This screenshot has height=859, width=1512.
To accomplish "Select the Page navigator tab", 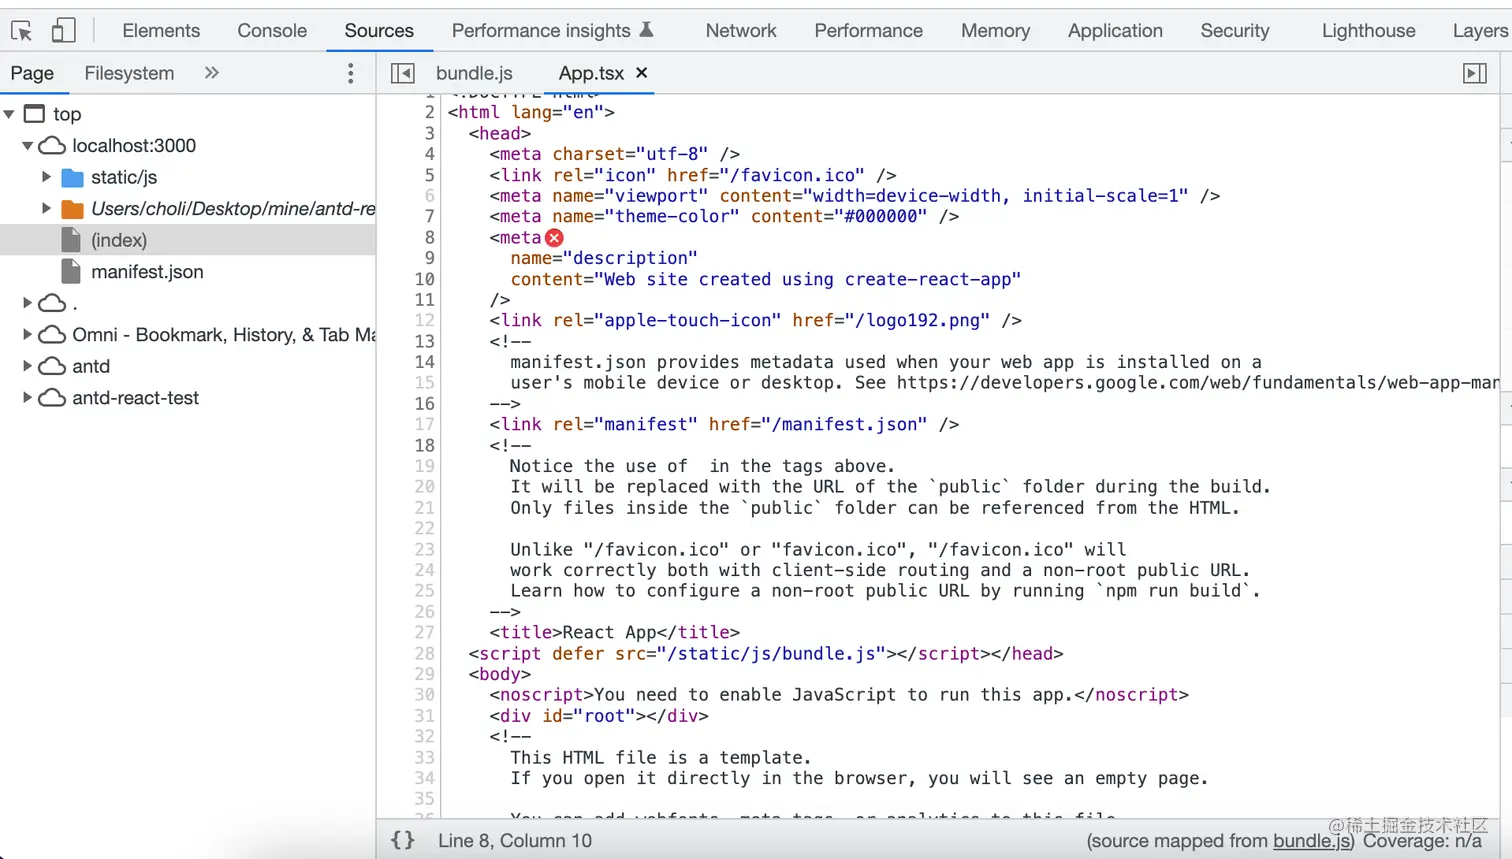I will pyautogui.click(x=32, y=73).
